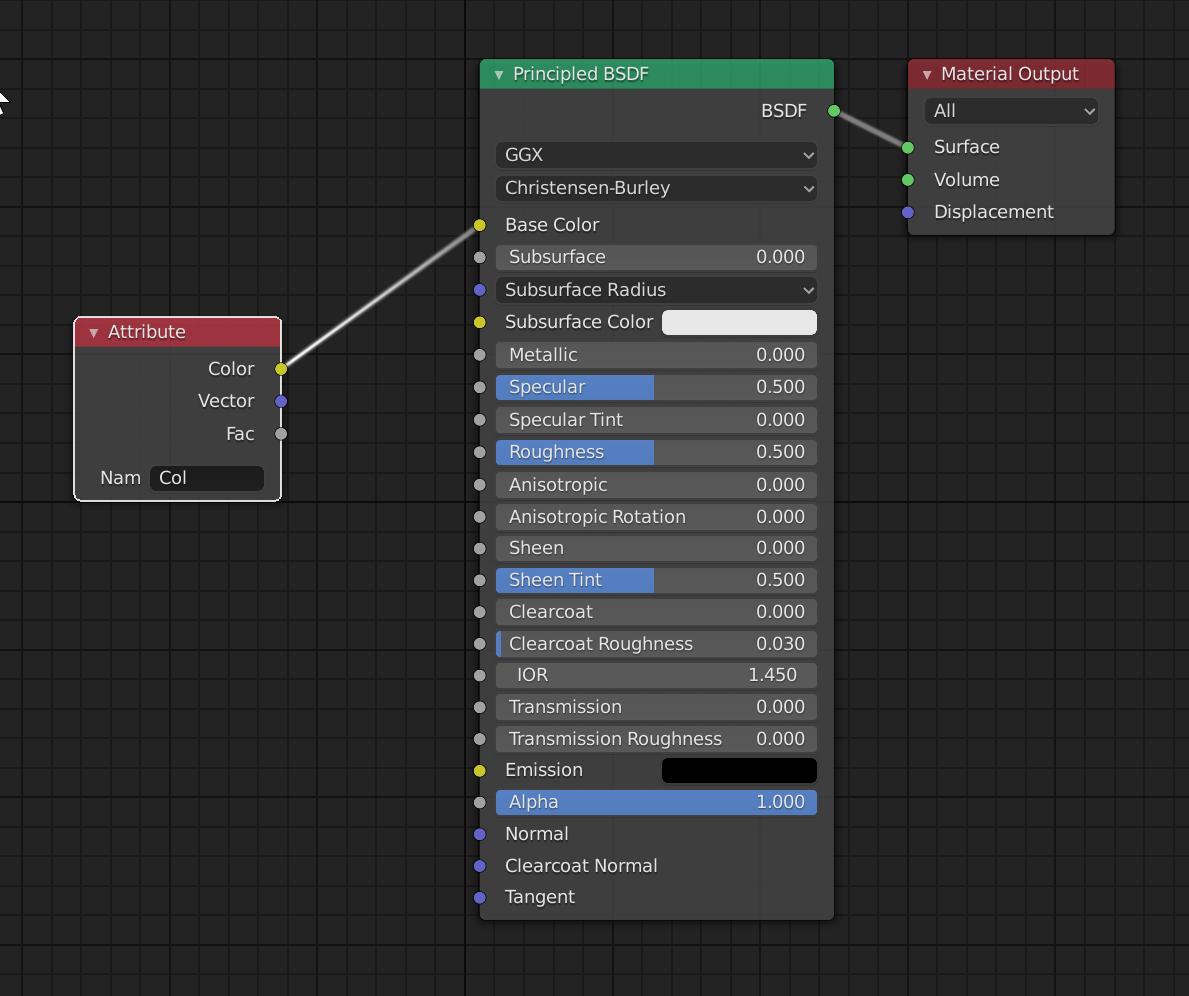The height and width of the screenshot is (996, 1189).
Task: Click the Normal input socket
Action: tap(479, 834)
